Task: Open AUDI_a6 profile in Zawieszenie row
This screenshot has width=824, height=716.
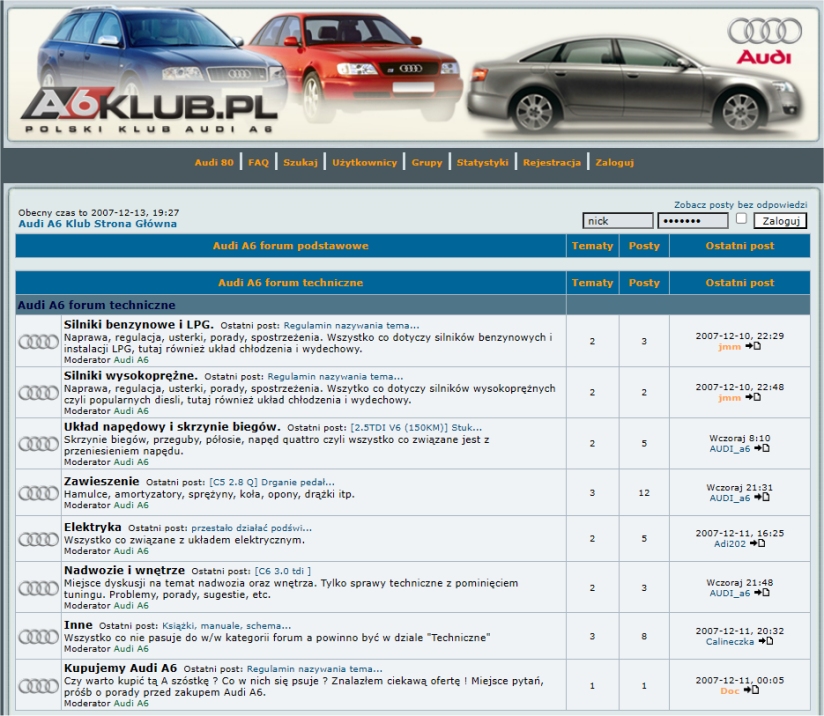Action: (x=730, y=498)
